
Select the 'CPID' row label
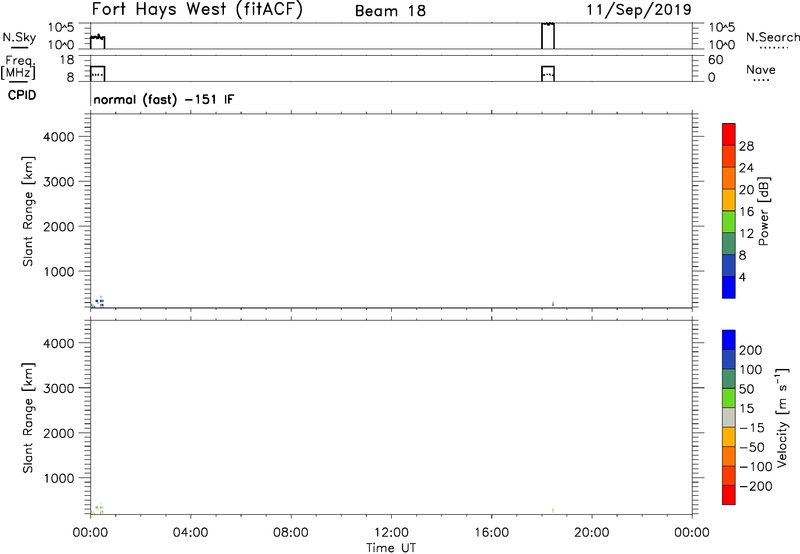coord(22,95)
